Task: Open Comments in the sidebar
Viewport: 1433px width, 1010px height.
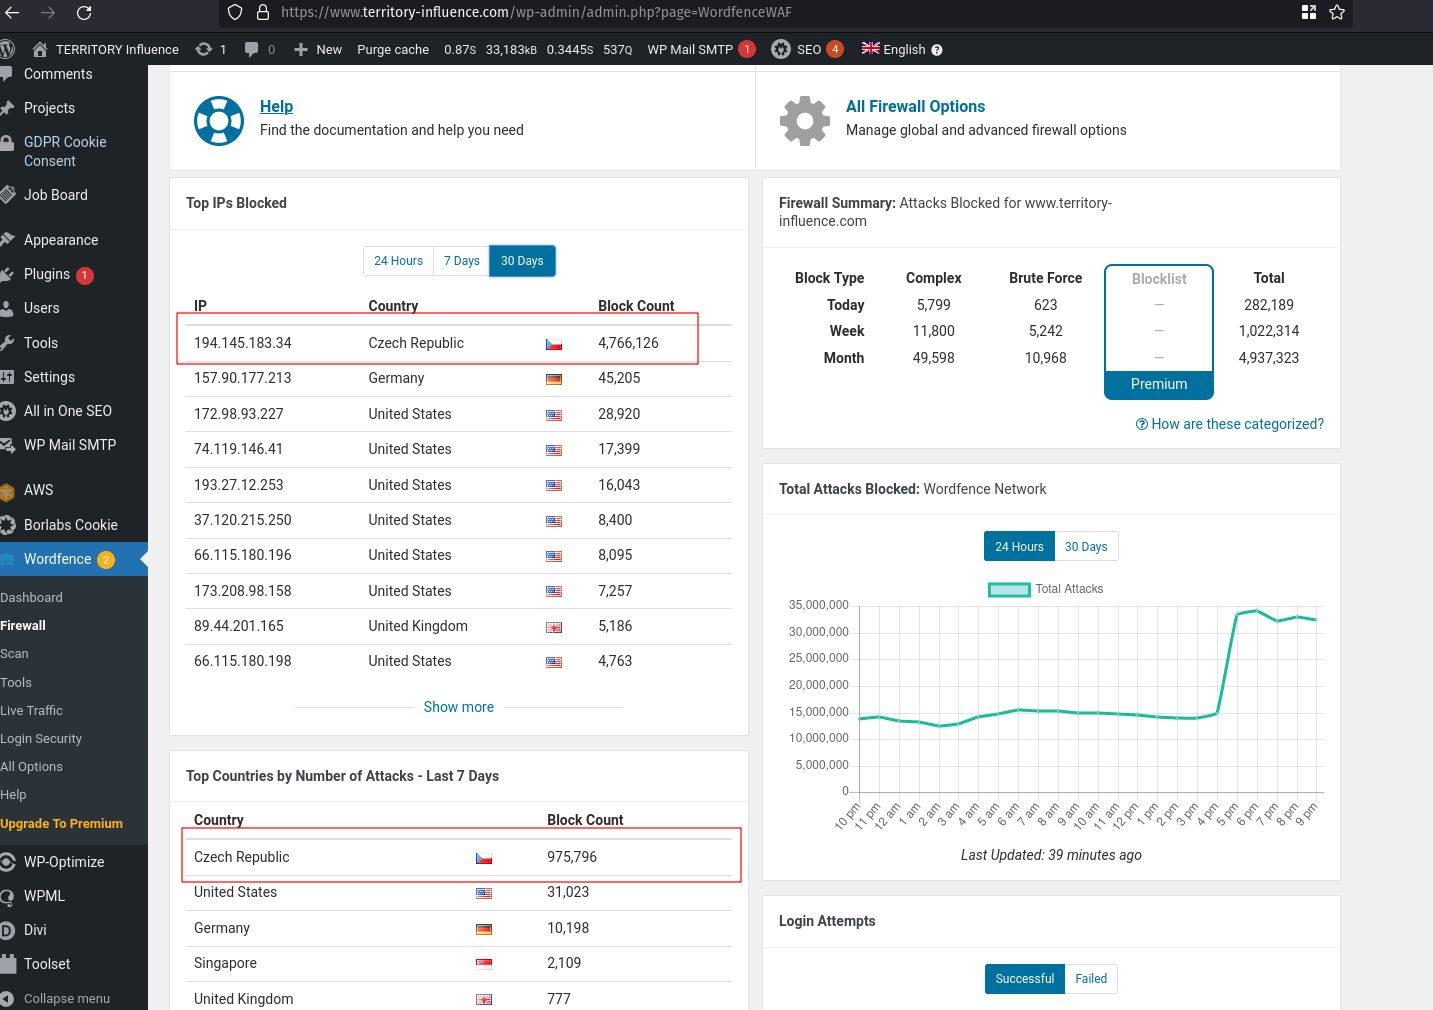Action: [x=58, y=74]
